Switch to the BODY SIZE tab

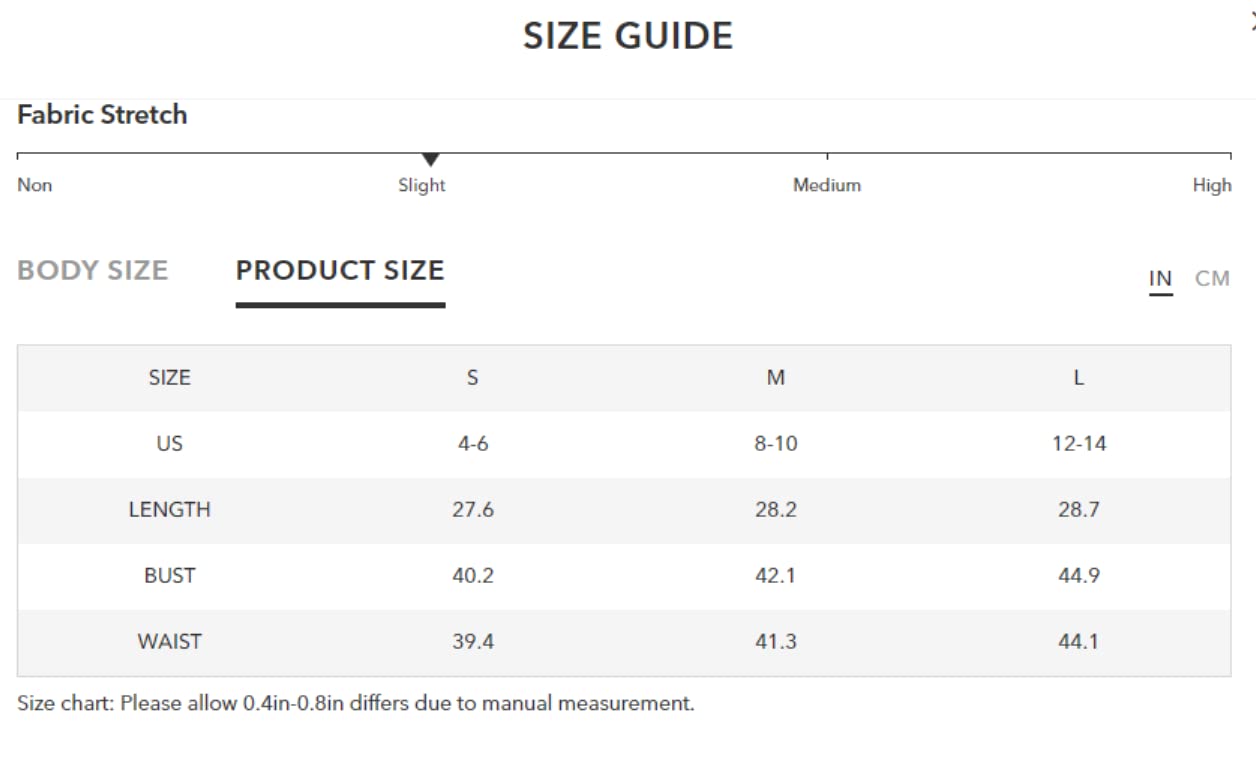93,271
